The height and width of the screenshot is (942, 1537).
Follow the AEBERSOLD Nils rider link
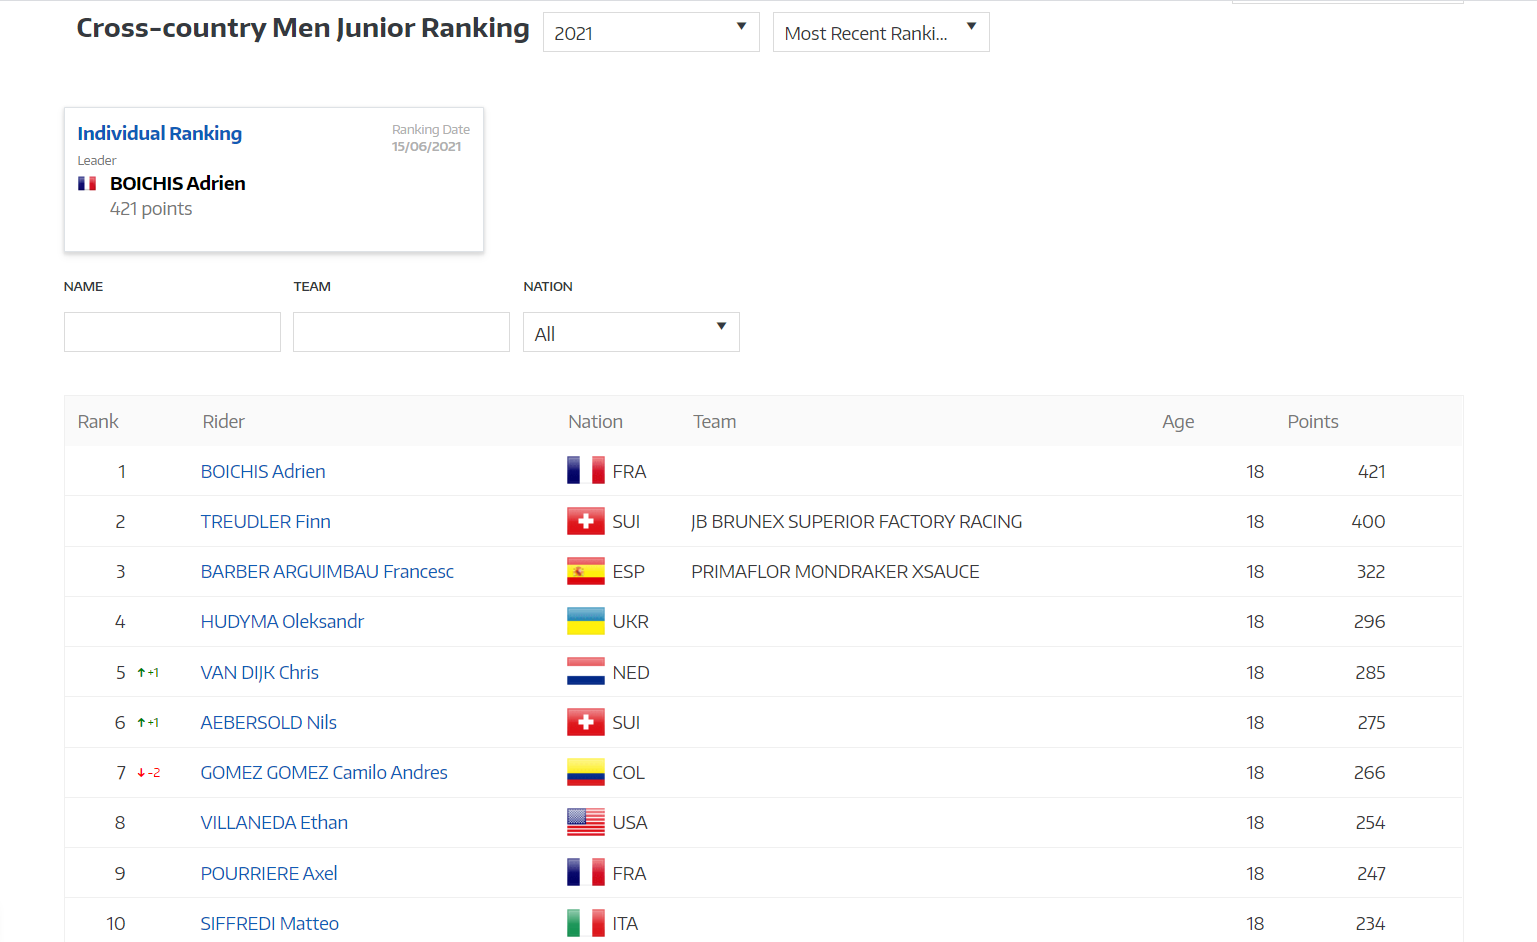click(x=268, y=722)
